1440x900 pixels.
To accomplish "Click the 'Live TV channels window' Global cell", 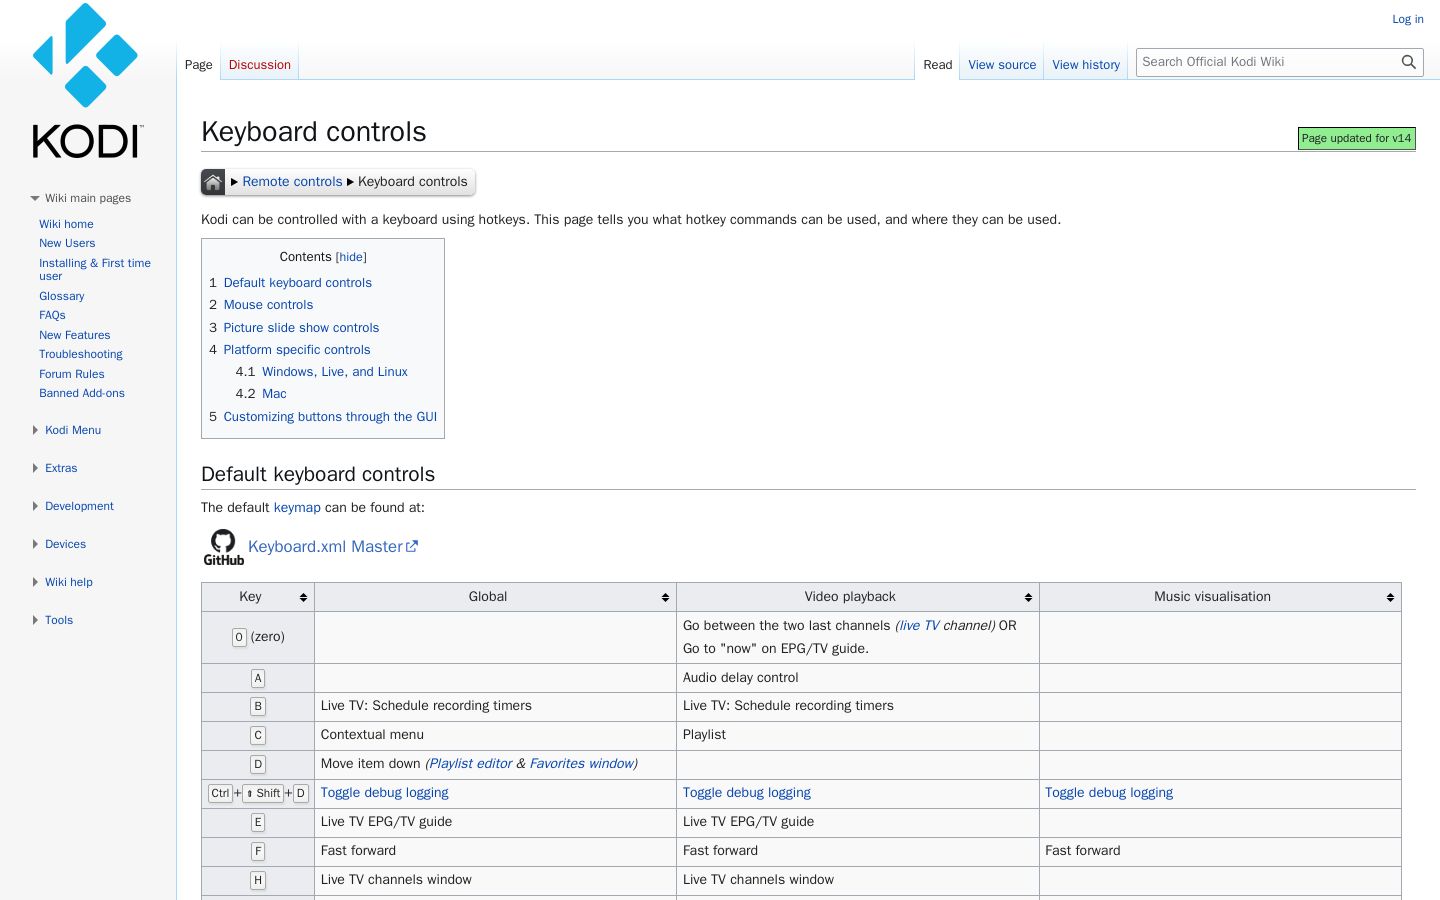I will pos(495,880).
